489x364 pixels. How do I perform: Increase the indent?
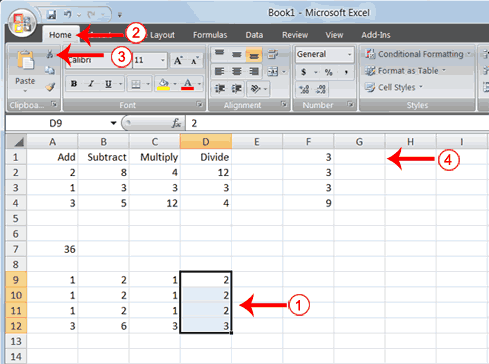pos(237,89)
